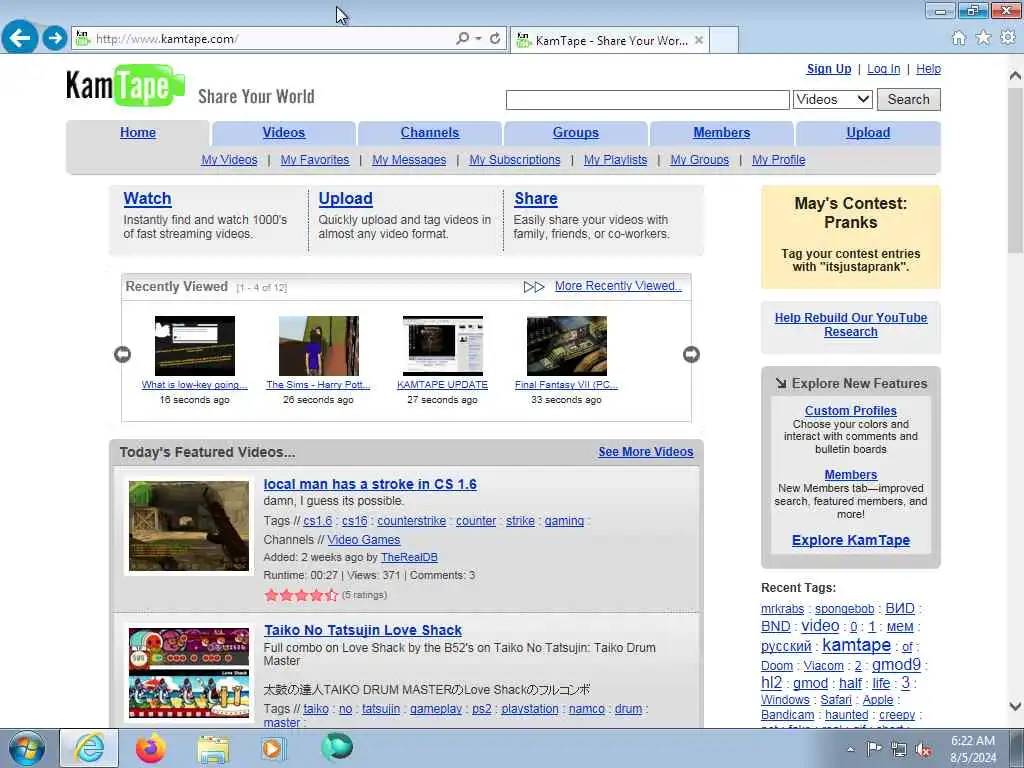This screenshot has width=1024, height=768.
Task: Focus the KamTape search text box
Action: coord(647,100)
